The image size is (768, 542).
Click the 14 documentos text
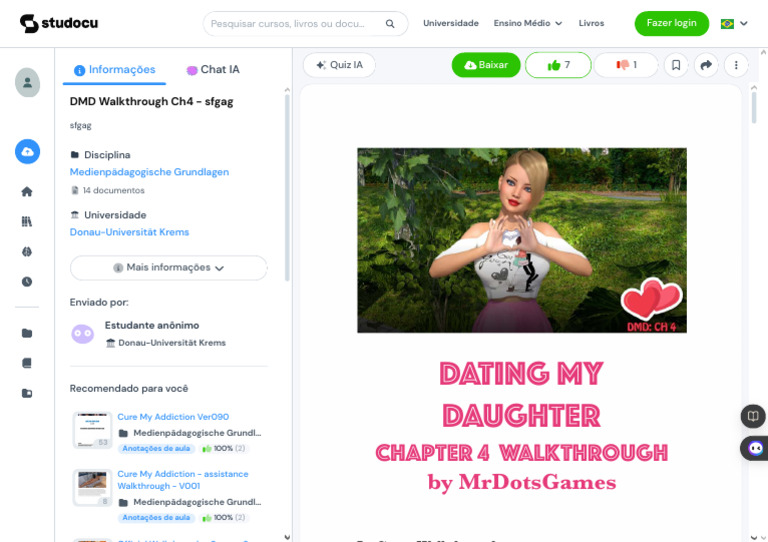(114, 190)
